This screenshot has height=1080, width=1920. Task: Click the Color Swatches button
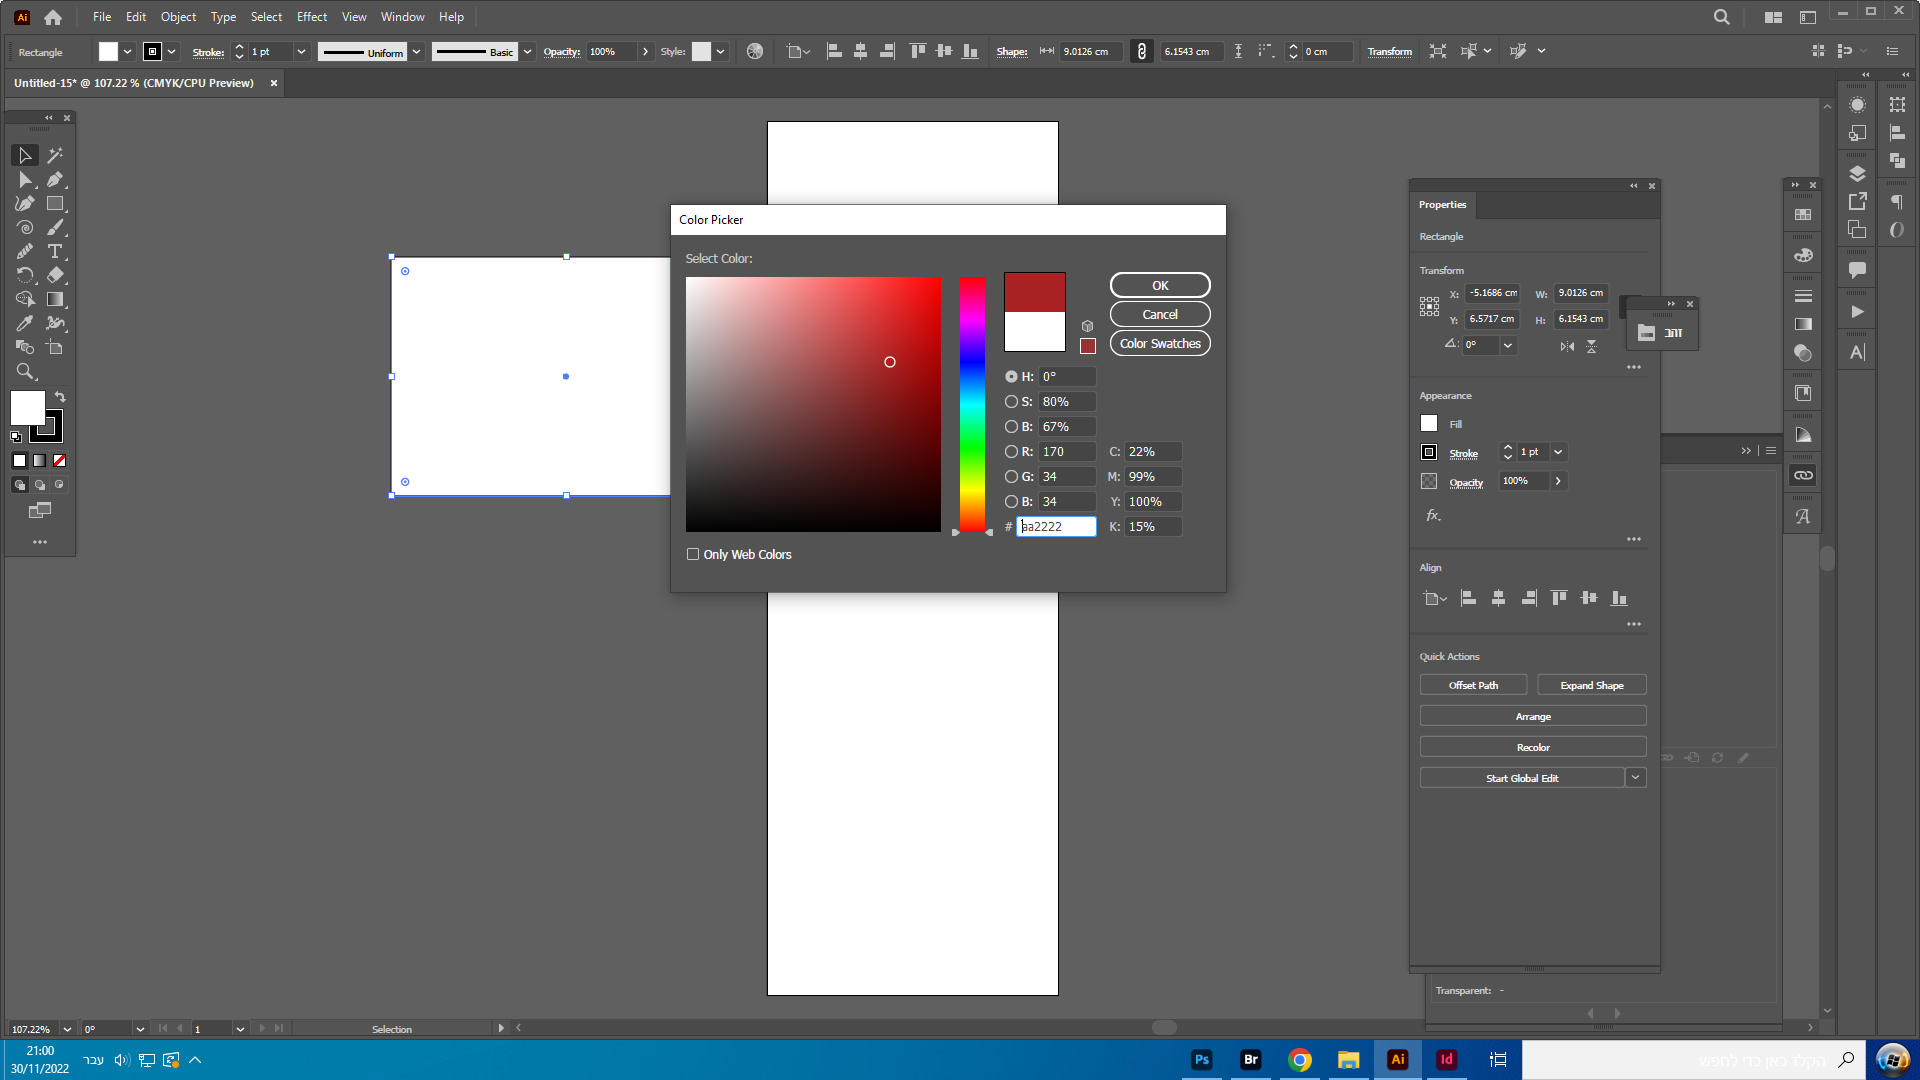(x=1160, y=343)
